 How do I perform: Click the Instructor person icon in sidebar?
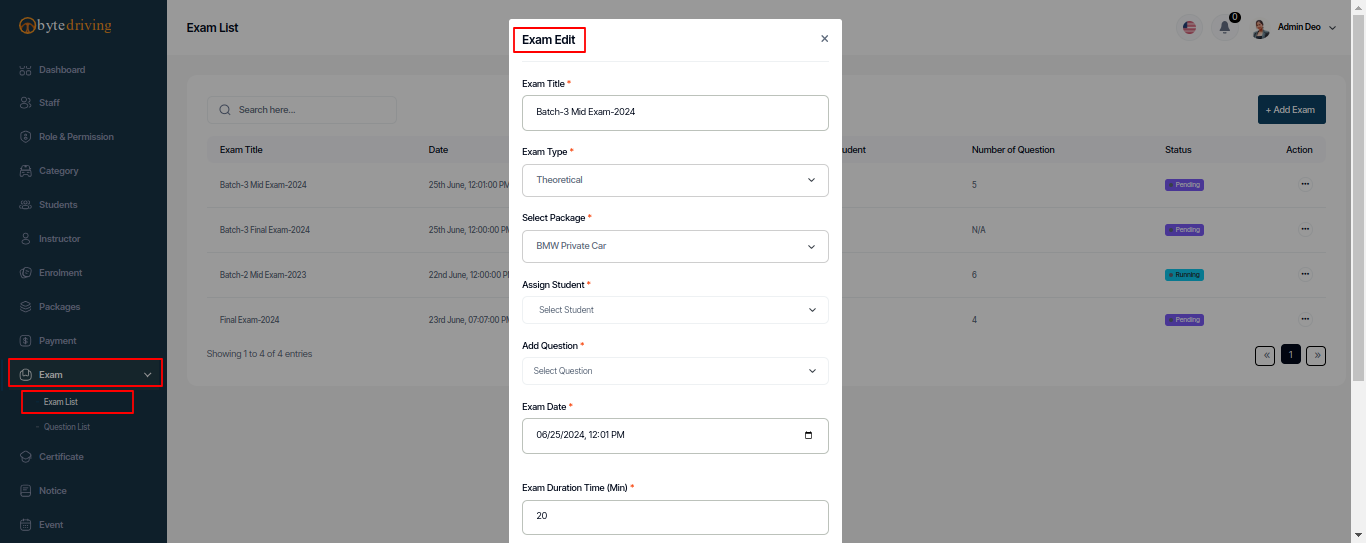[x=26, y=239]
